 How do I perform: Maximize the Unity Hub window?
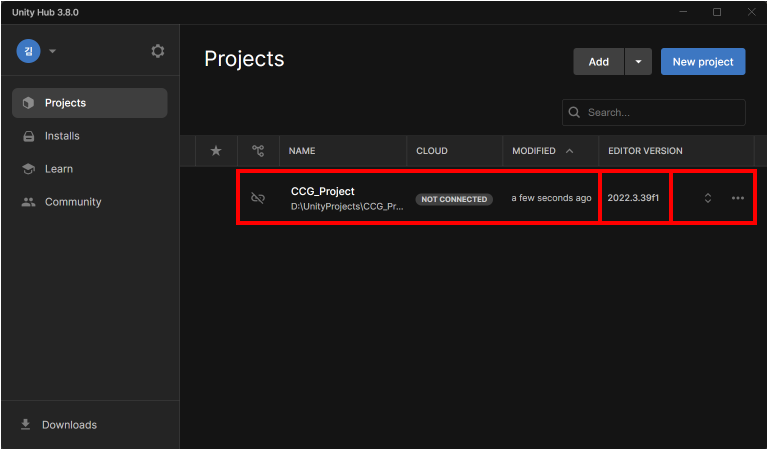pos(717,12)
